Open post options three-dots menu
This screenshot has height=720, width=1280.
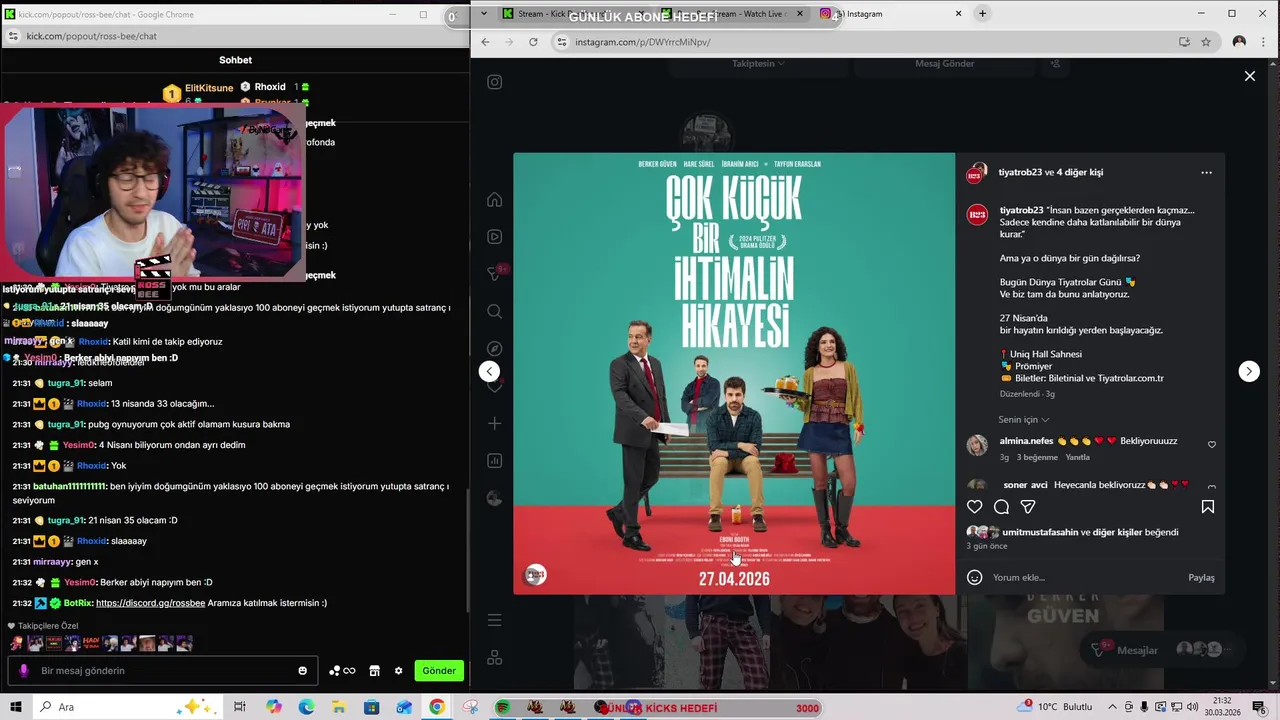coord(1206,173)
